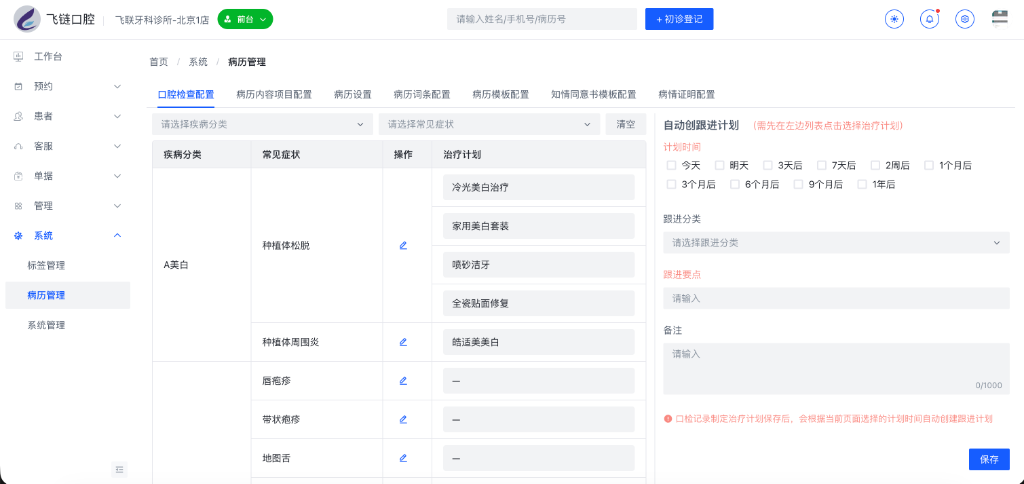This screenshot has width=1024, height=484.
Task: Check the 3个月后 checkbox
Action: (671, 184)
